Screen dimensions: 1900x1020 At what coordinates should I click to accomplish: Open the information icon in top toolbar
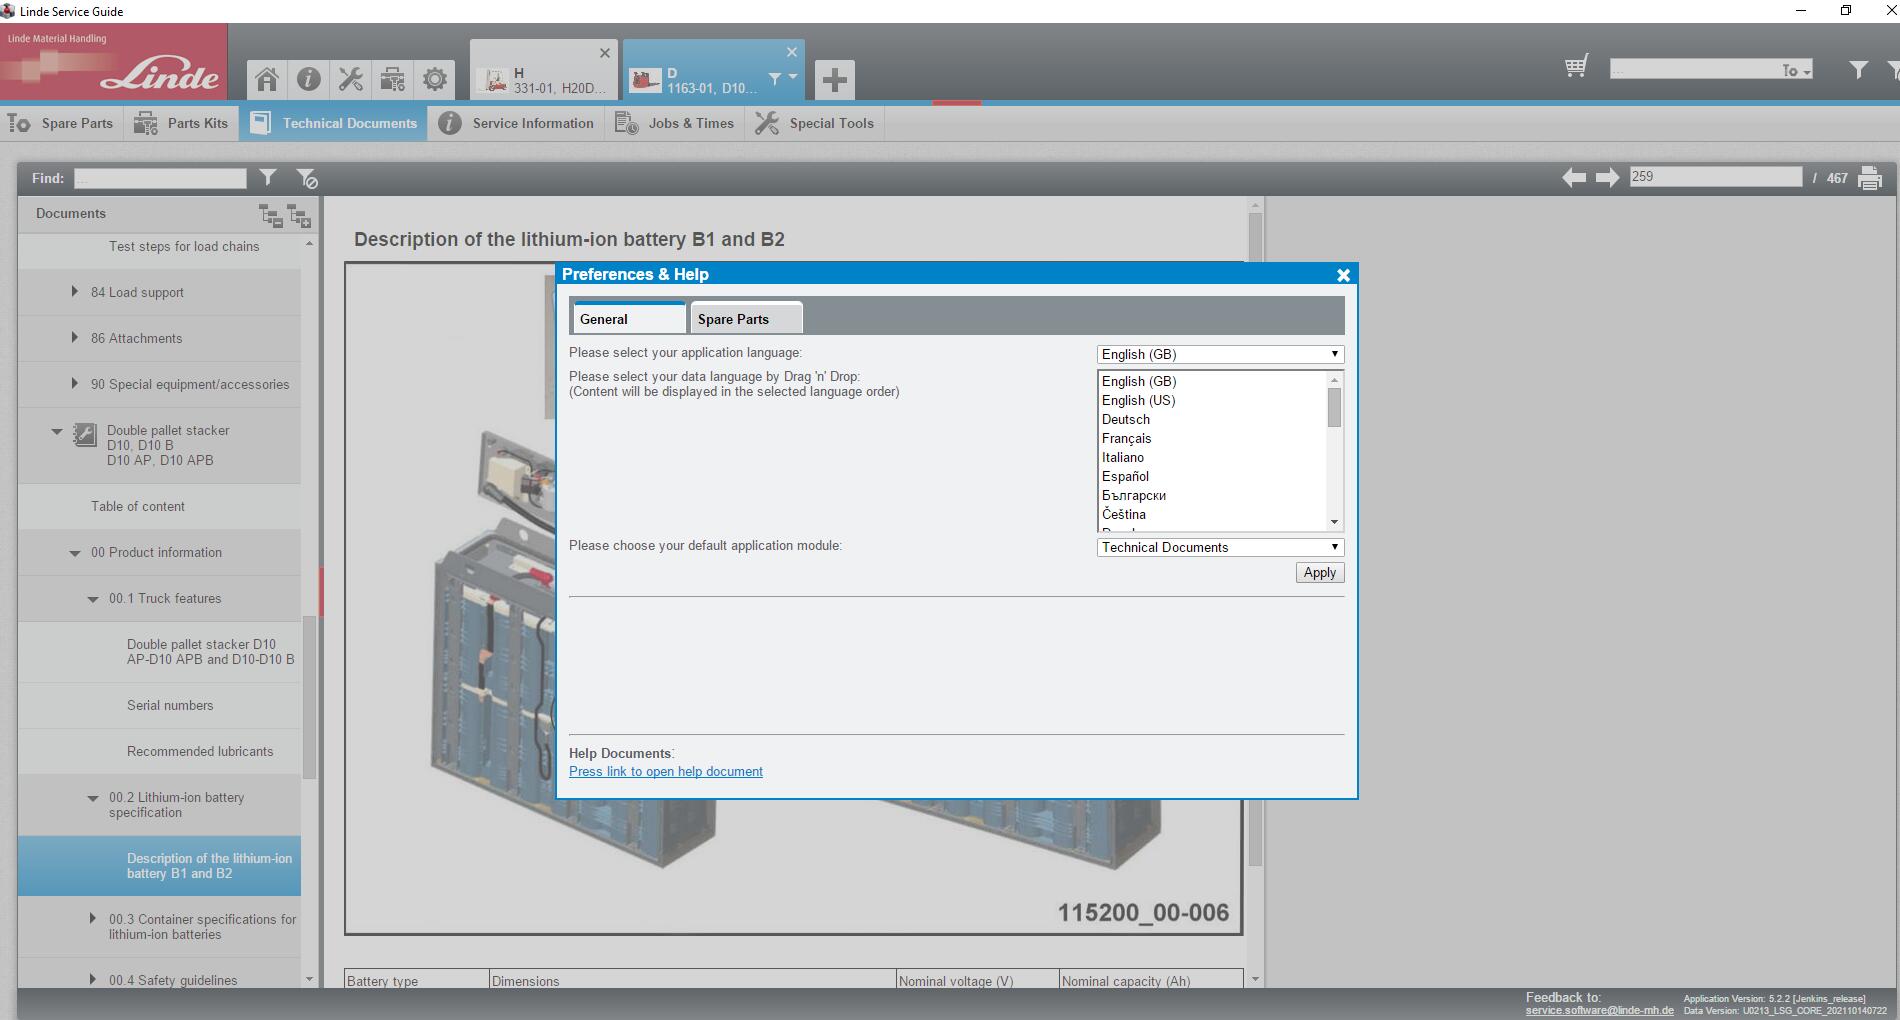[x=308, y=79]
